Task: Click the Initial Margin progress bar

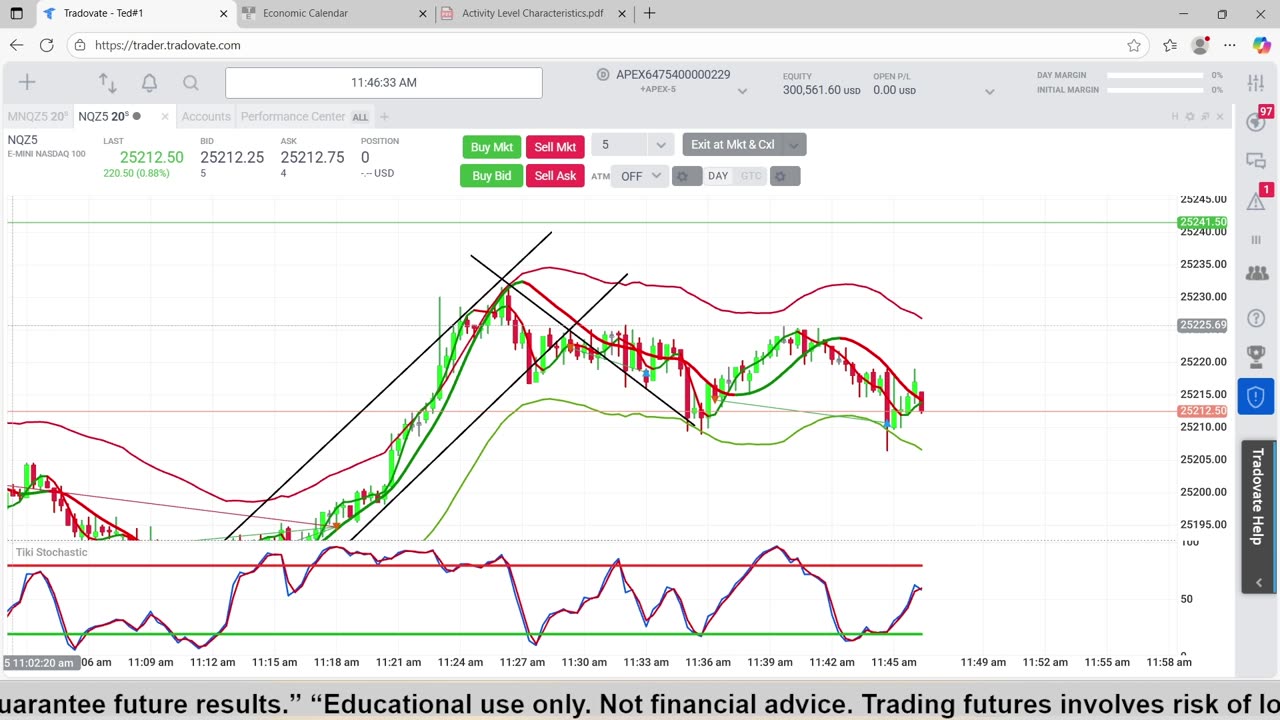Action: click(x=1154, y=90)
